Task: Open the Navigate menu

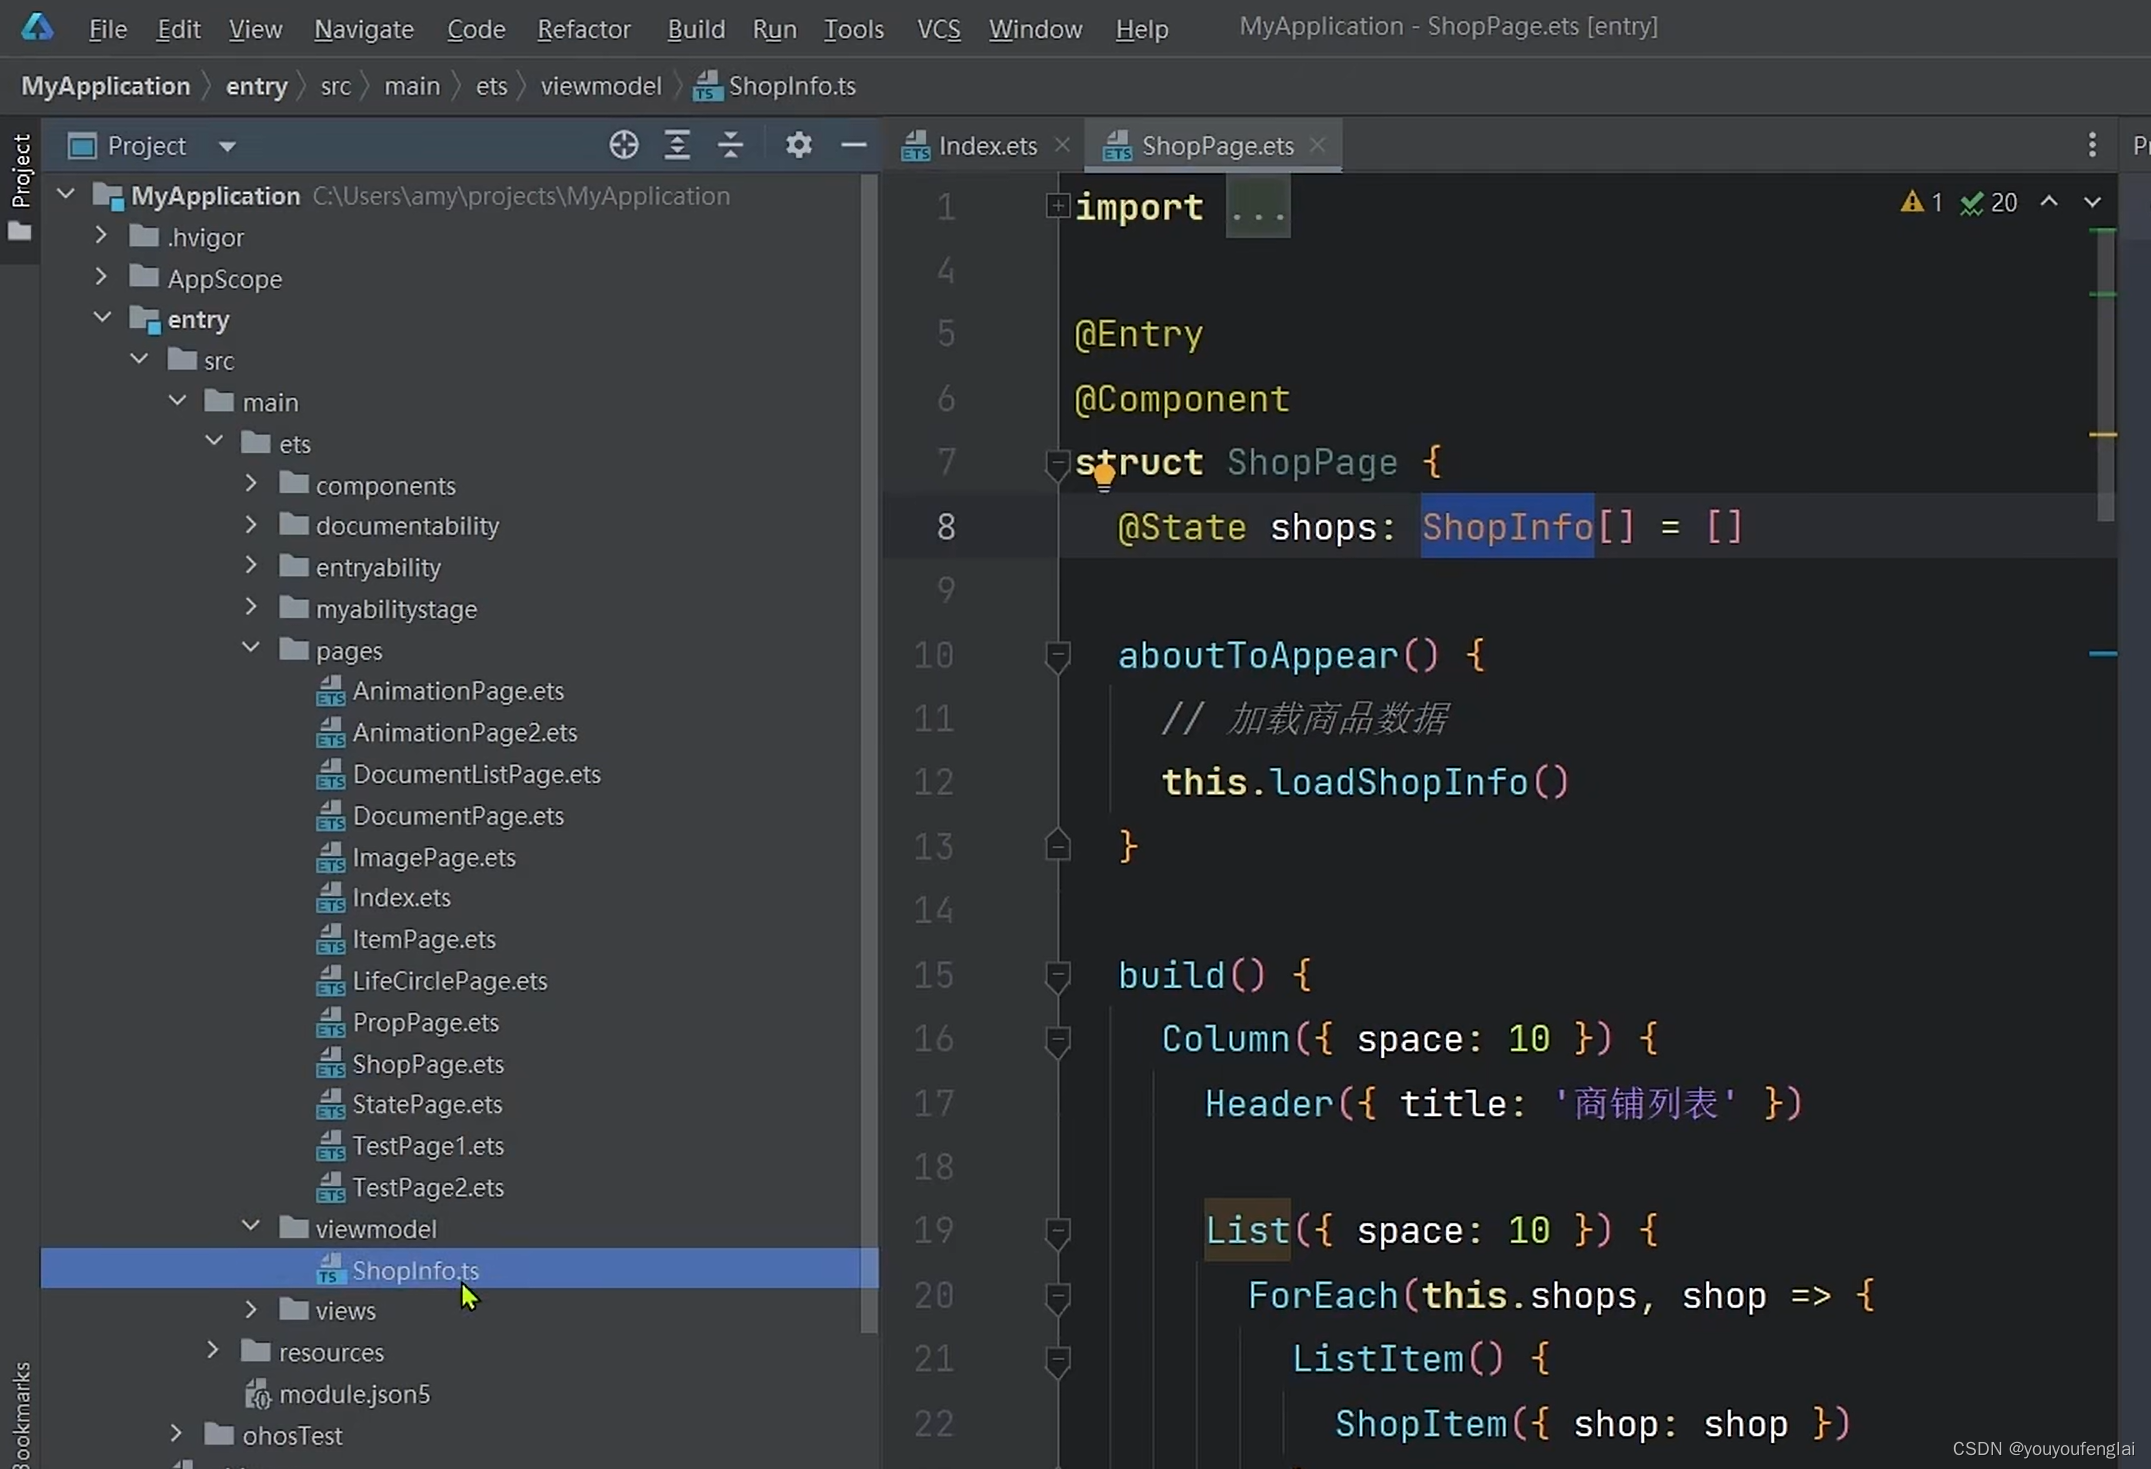Action: pyautogui.click(x=364, y=29)
